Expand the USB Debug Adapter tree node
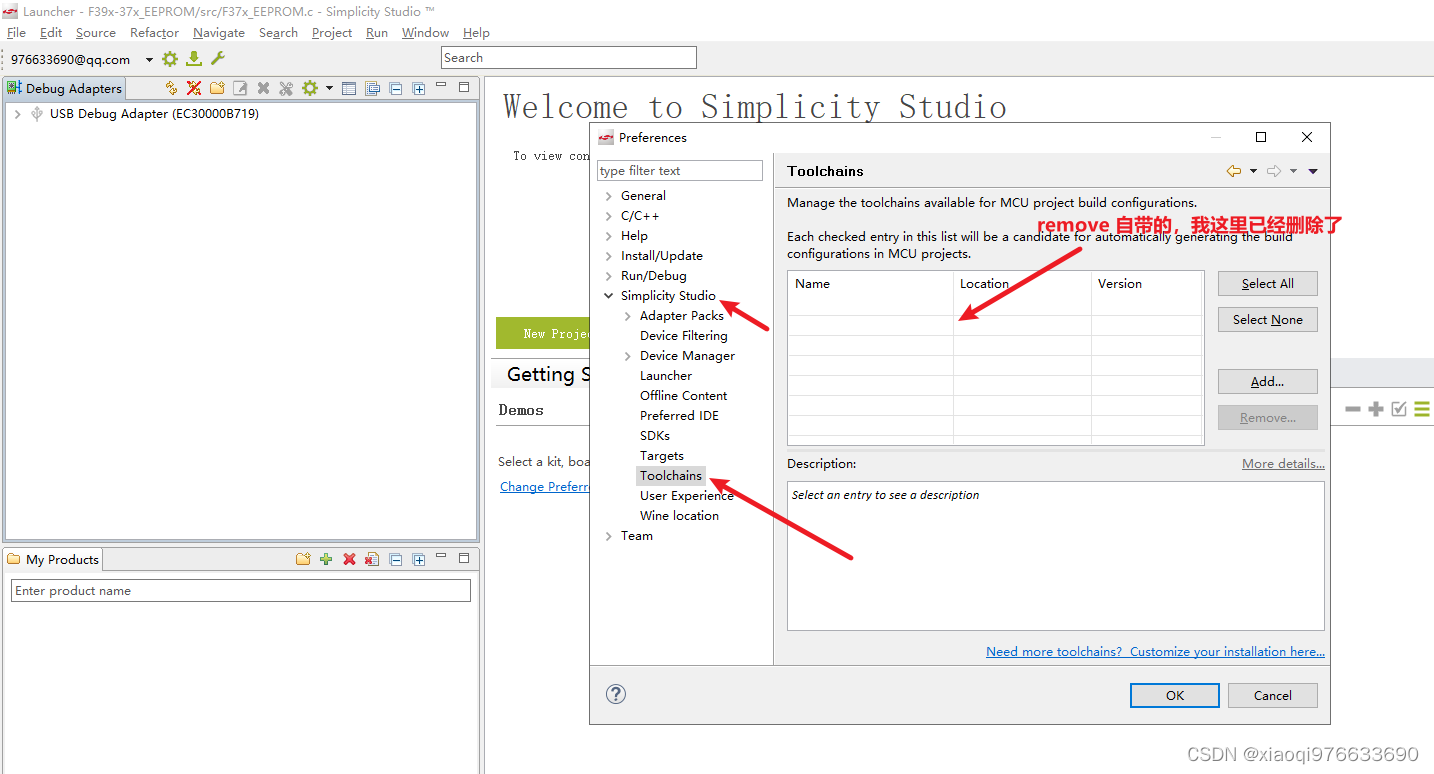1434x774 pixels. tap(17, 114)
